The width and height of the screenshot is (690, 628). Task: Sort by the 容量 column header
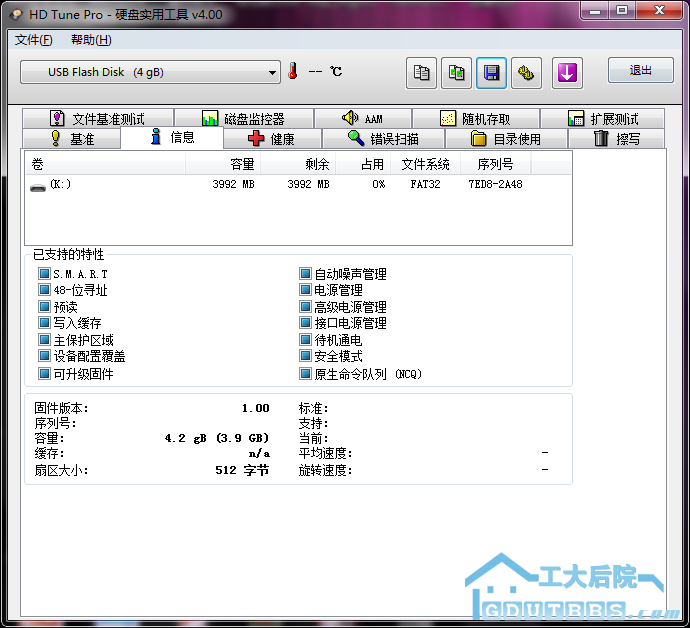(x=223, y=164)
